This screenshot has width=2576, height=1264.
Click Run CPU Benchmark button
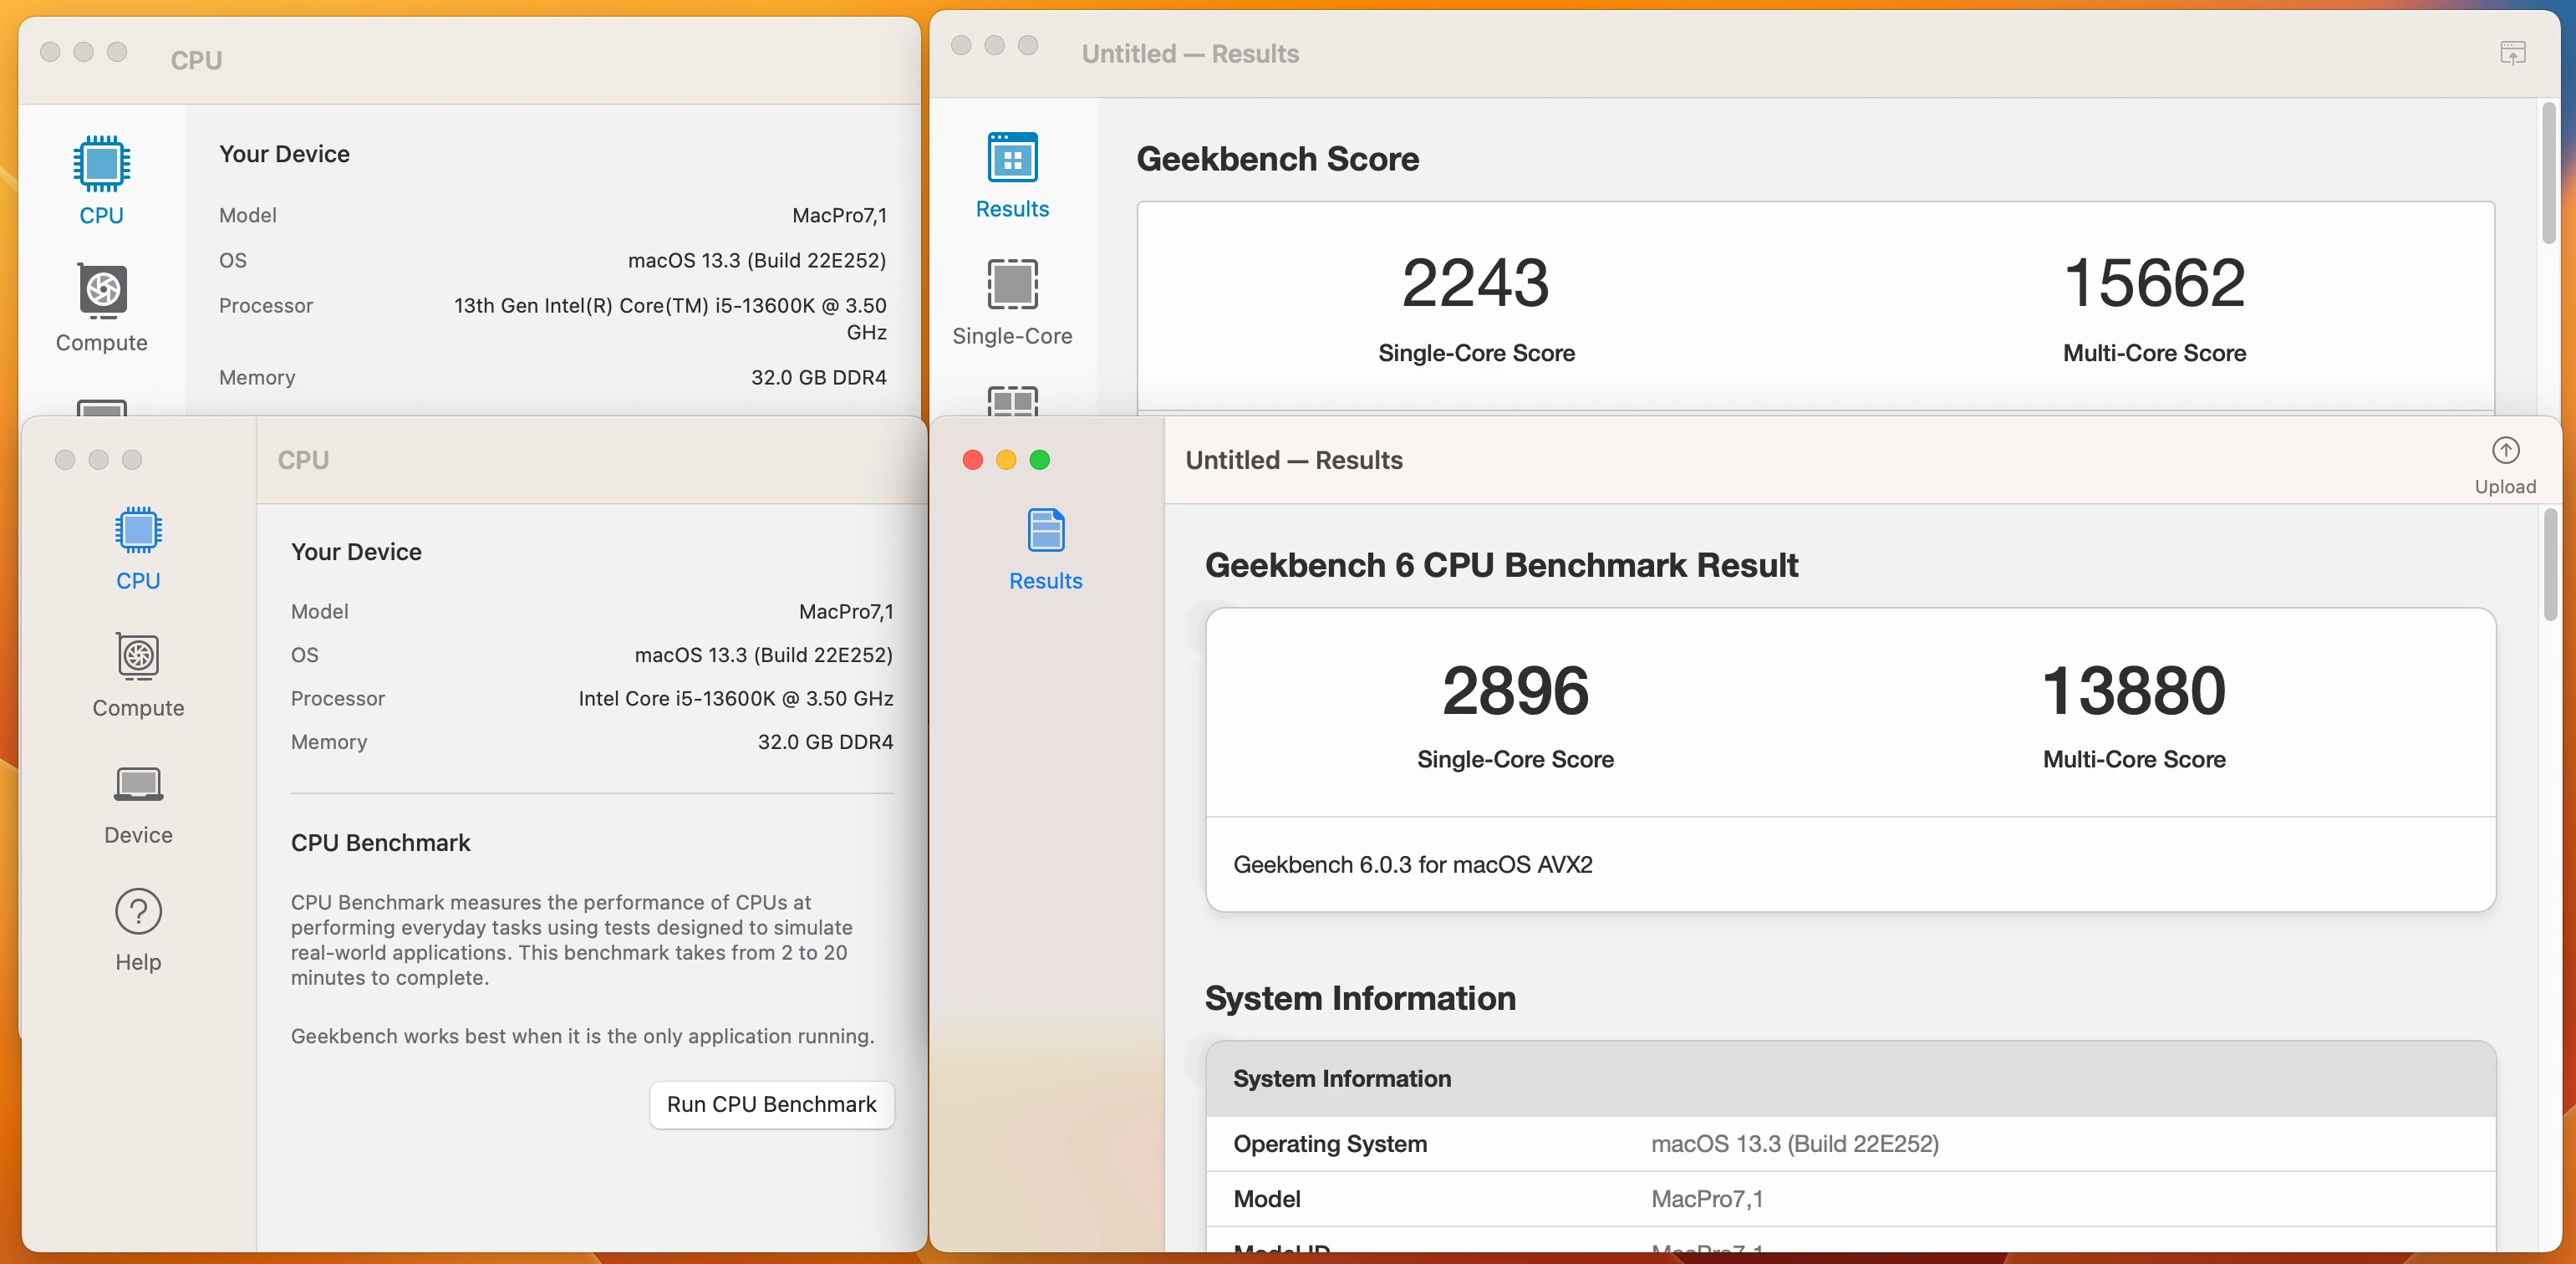[771, 1104]
